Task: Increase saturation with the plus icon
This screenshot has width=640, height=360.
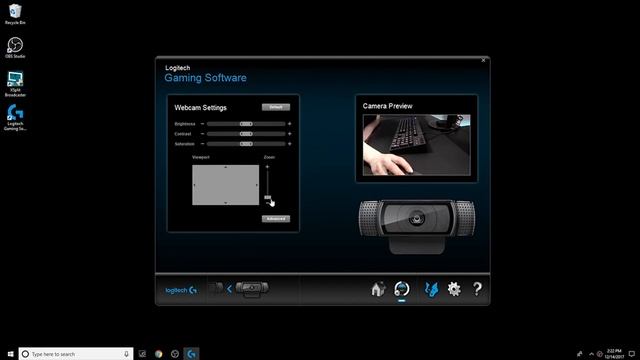Action: [x=289, y=144]
